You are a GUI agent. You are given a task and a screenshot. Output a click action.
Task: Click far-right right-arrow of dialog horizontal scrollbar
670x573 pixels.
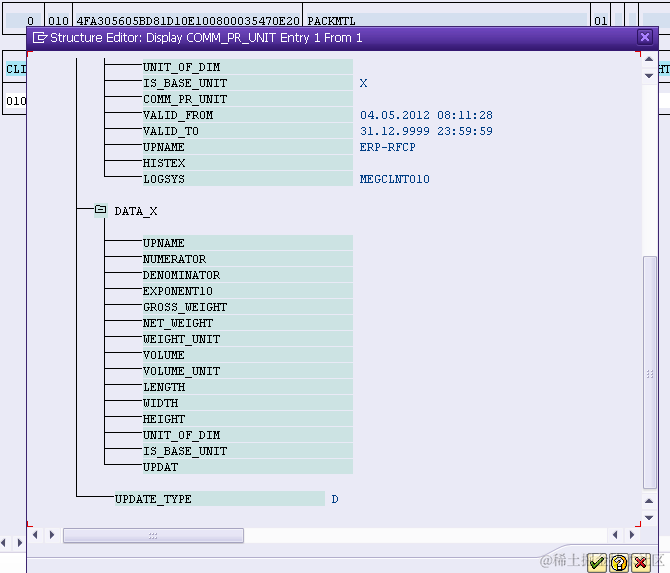[x=632, y=535]
